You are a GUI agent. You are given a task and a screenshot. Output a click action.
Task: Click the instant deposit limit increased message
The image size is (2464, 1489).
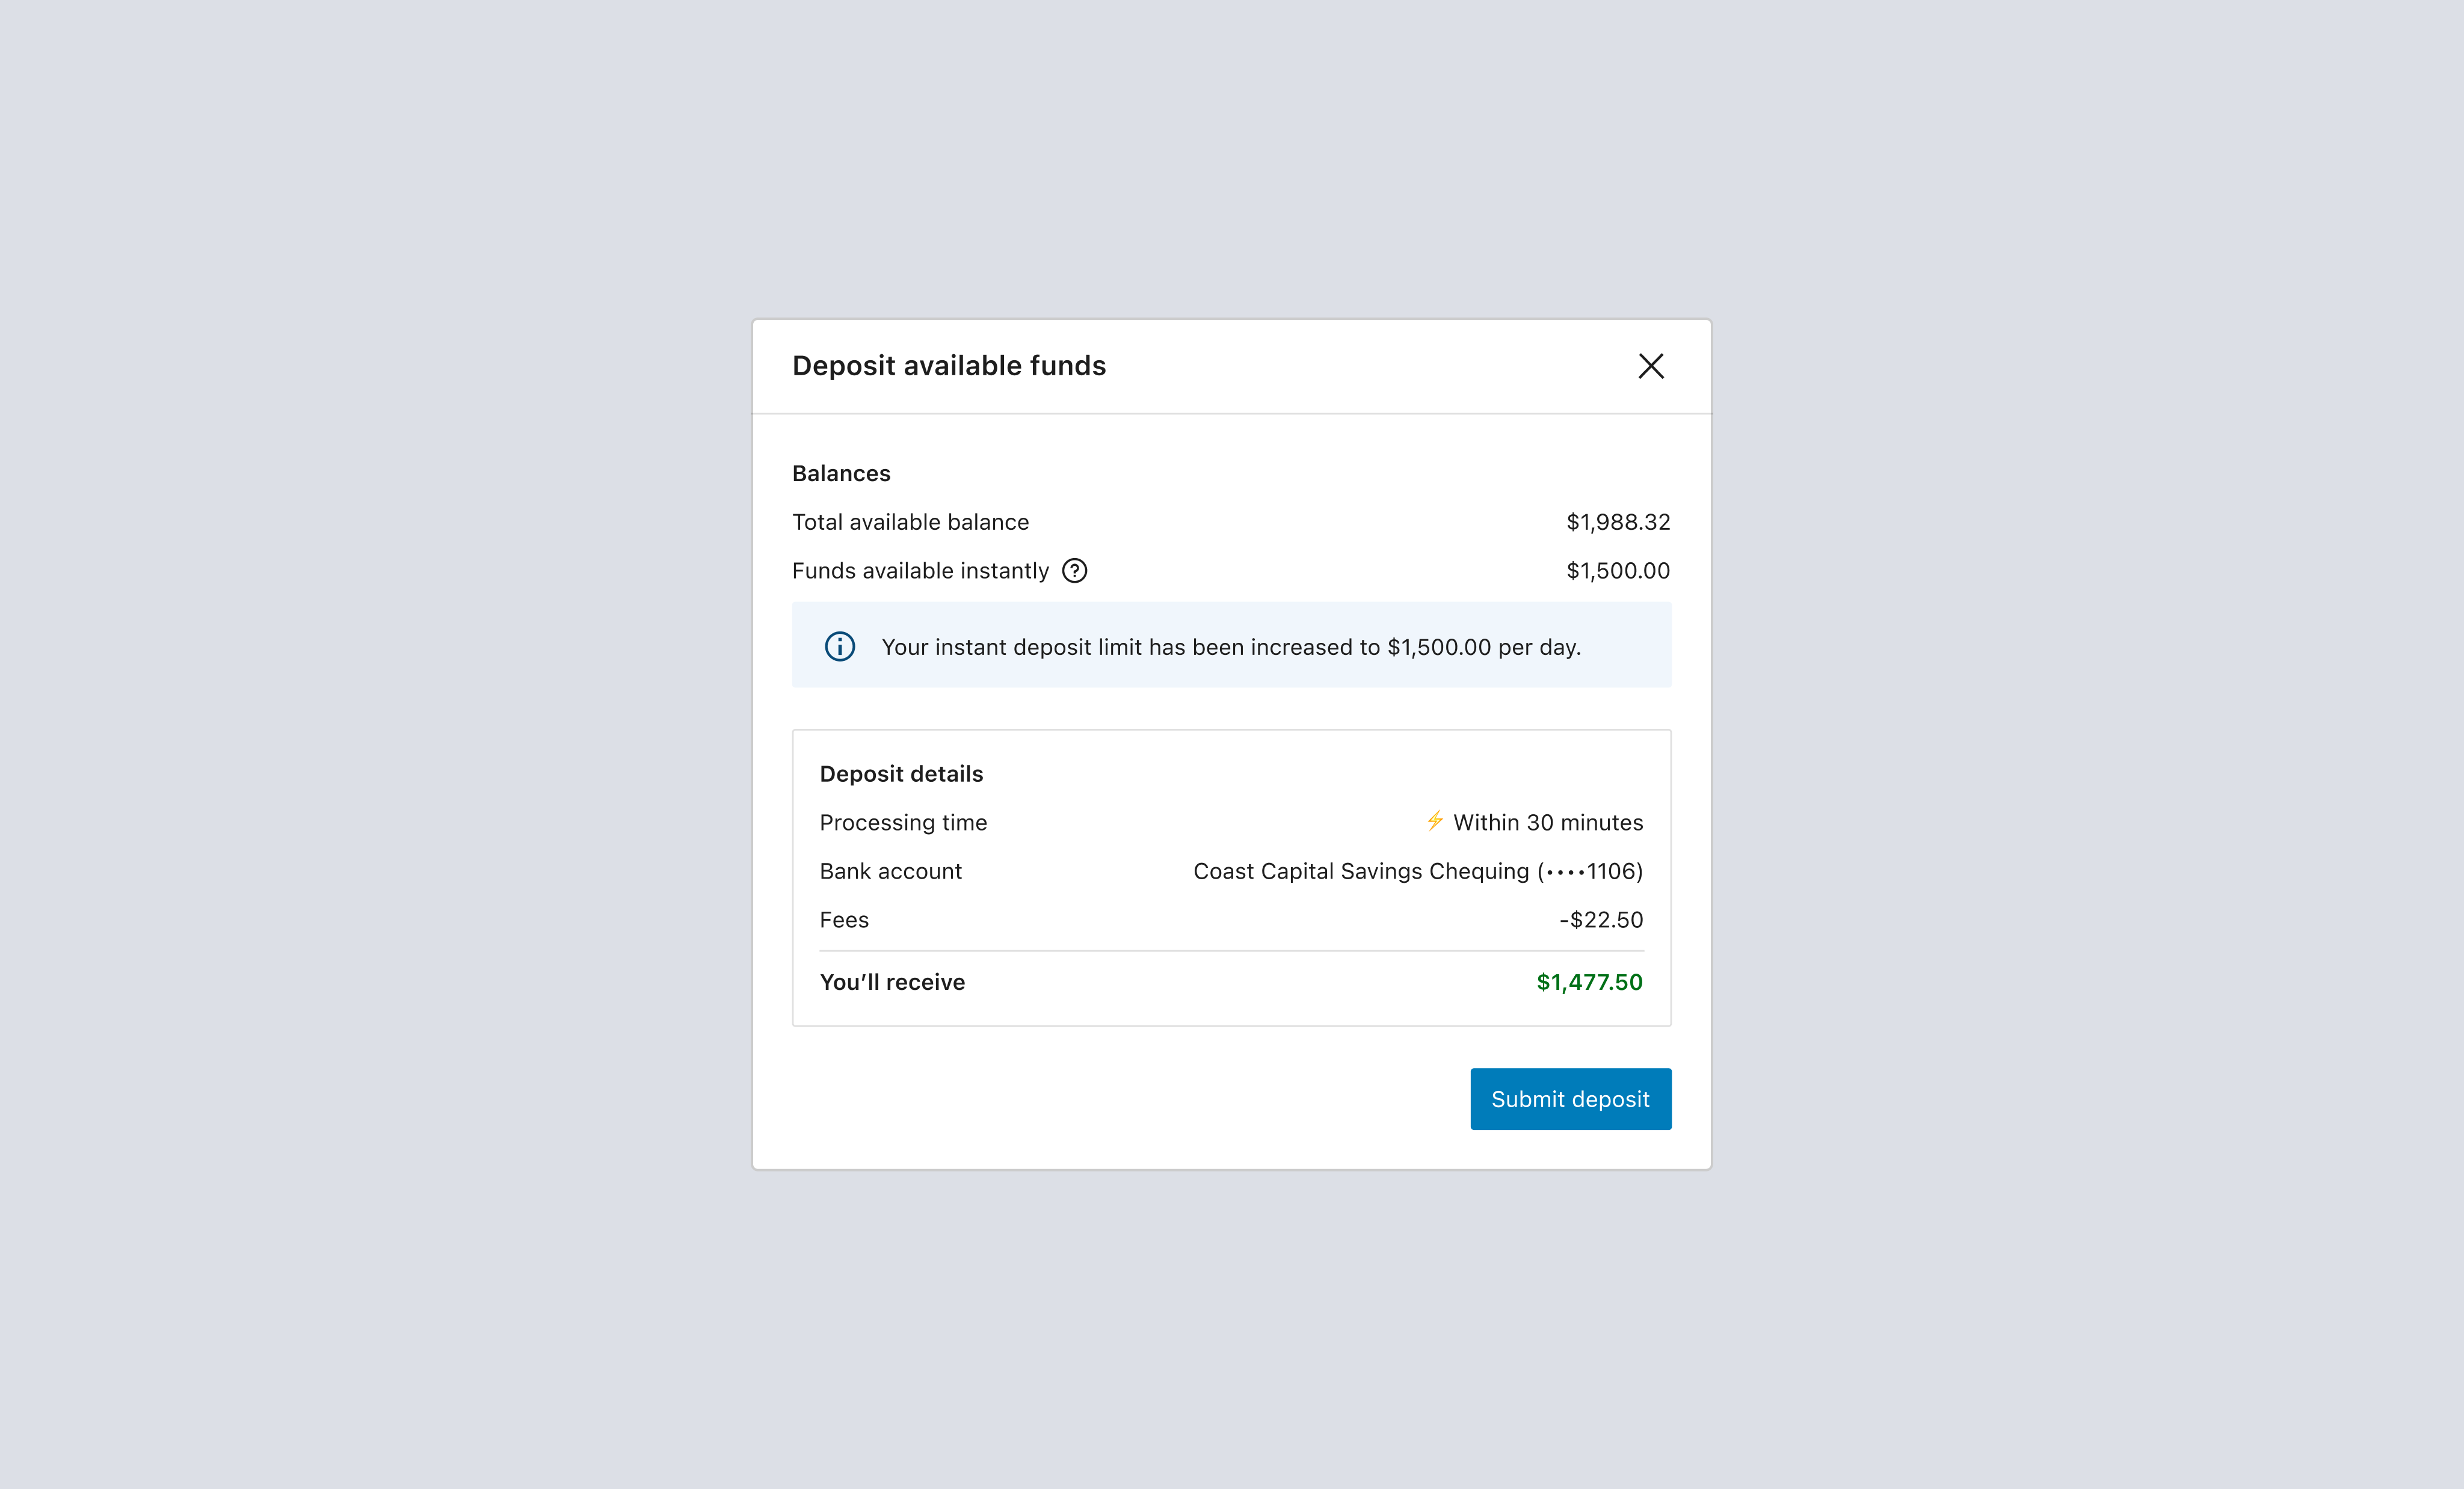1231,647
